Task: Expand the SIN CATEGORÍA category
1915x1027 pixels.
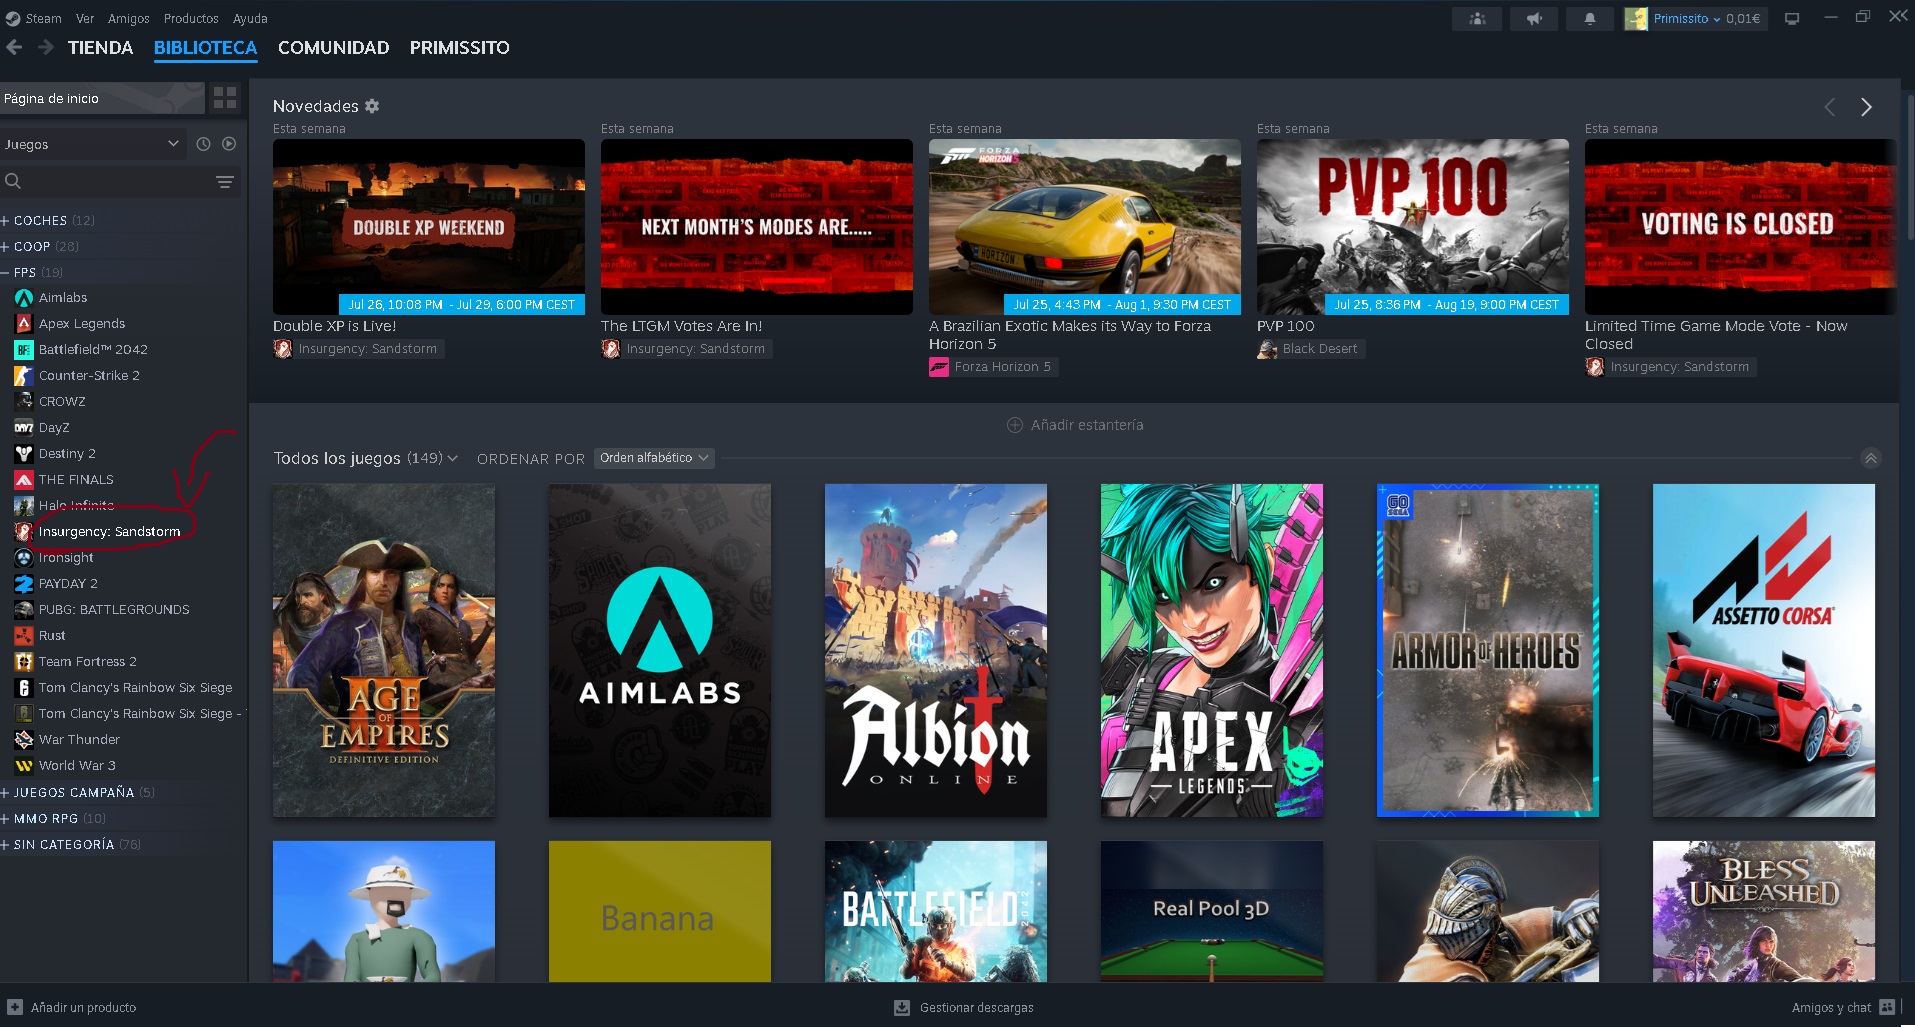Action: click(5, 844)
